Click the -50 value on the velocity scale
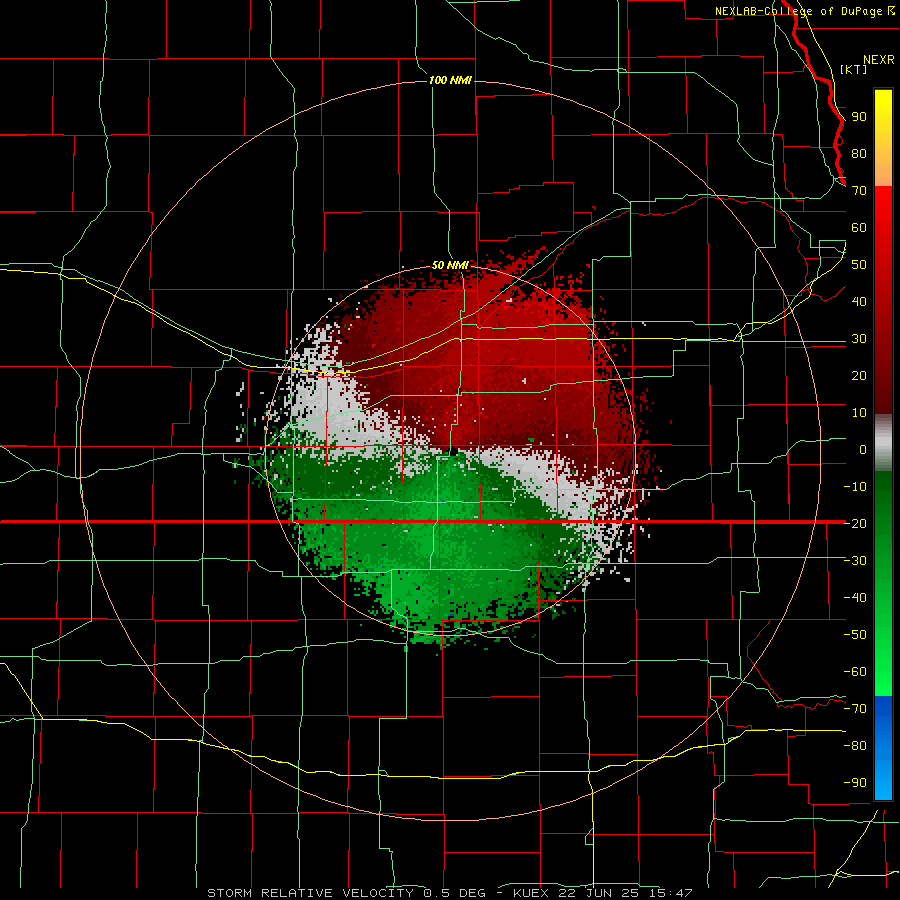 (855, 635)
